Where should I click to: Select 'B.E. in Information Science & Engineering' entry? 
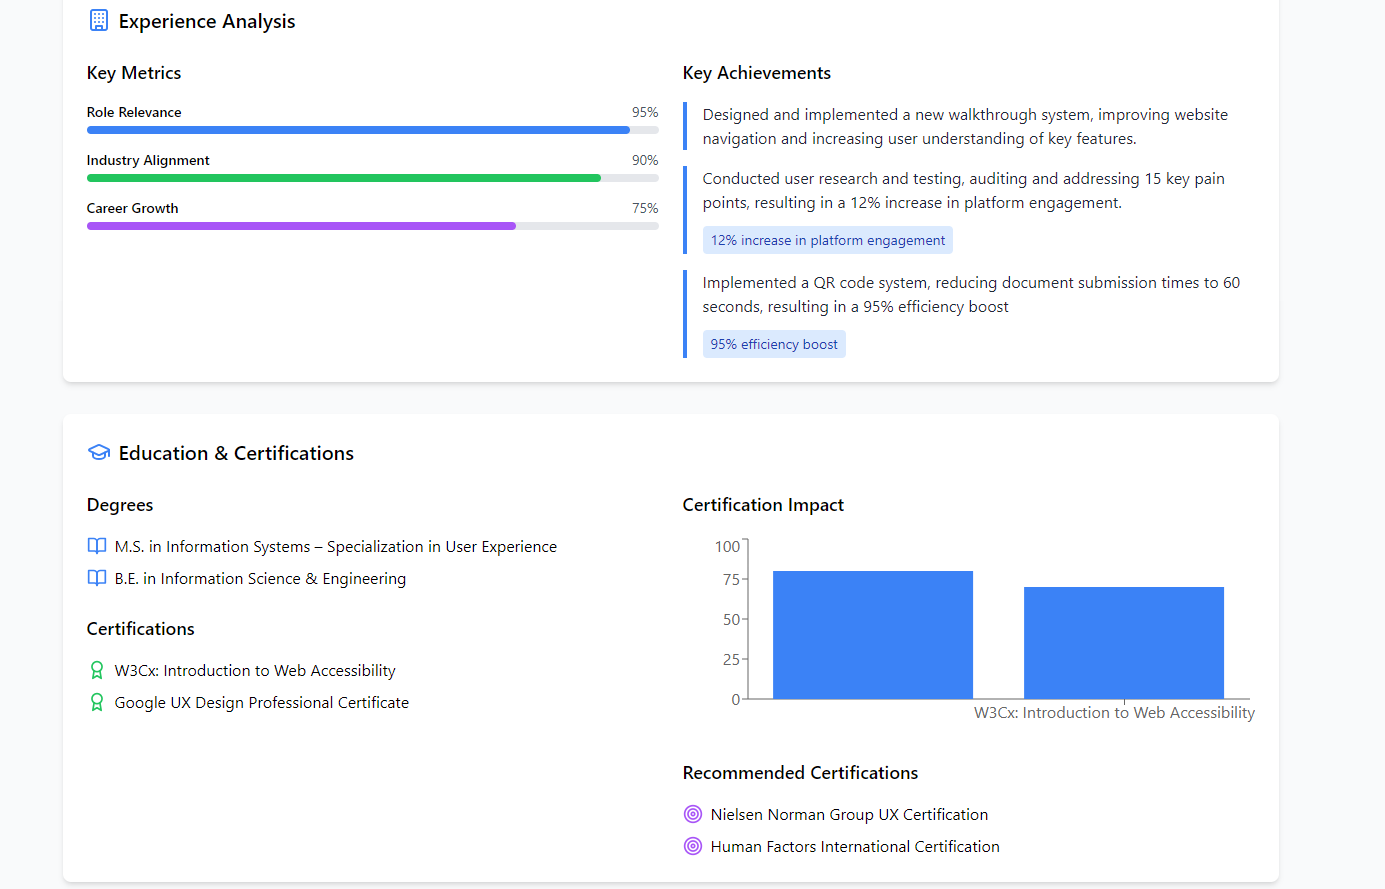pos(260,578)
